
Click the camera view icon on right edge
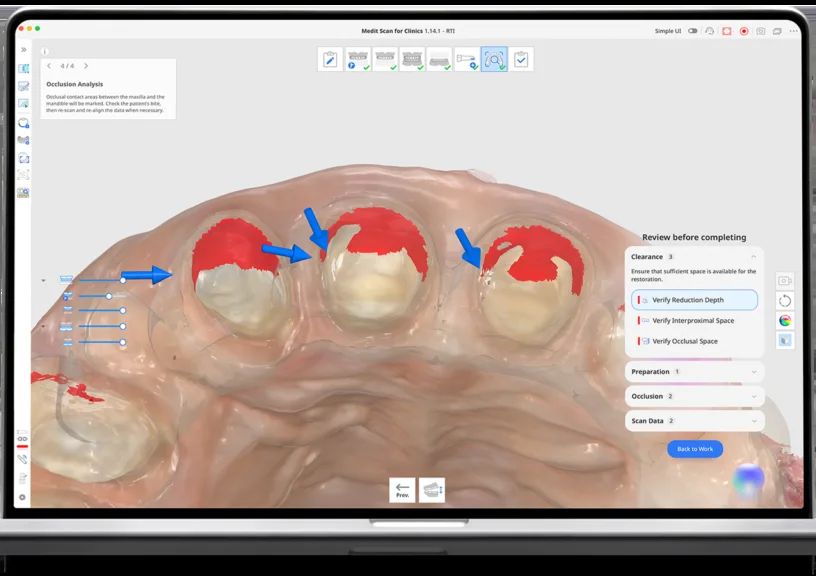tap(785, 281)
